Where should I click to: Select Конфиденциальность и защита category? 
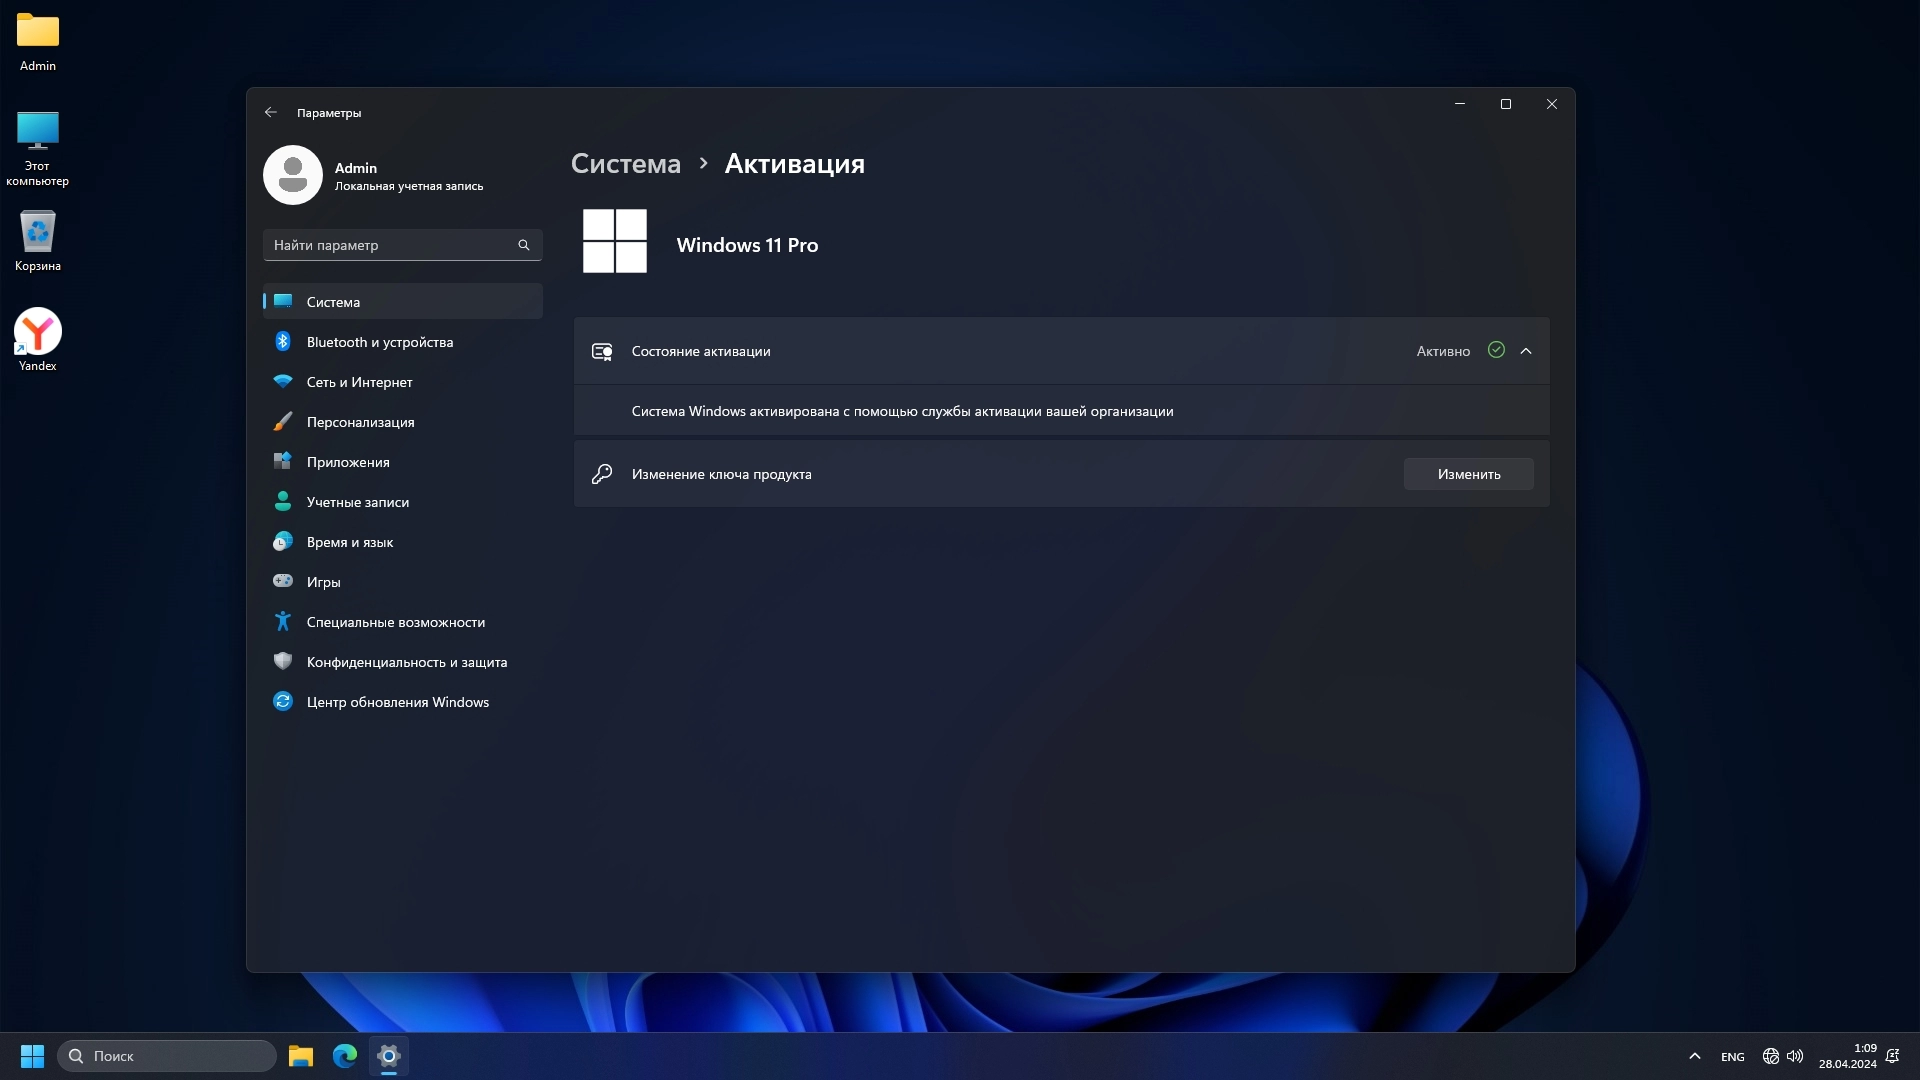point(406,662)
